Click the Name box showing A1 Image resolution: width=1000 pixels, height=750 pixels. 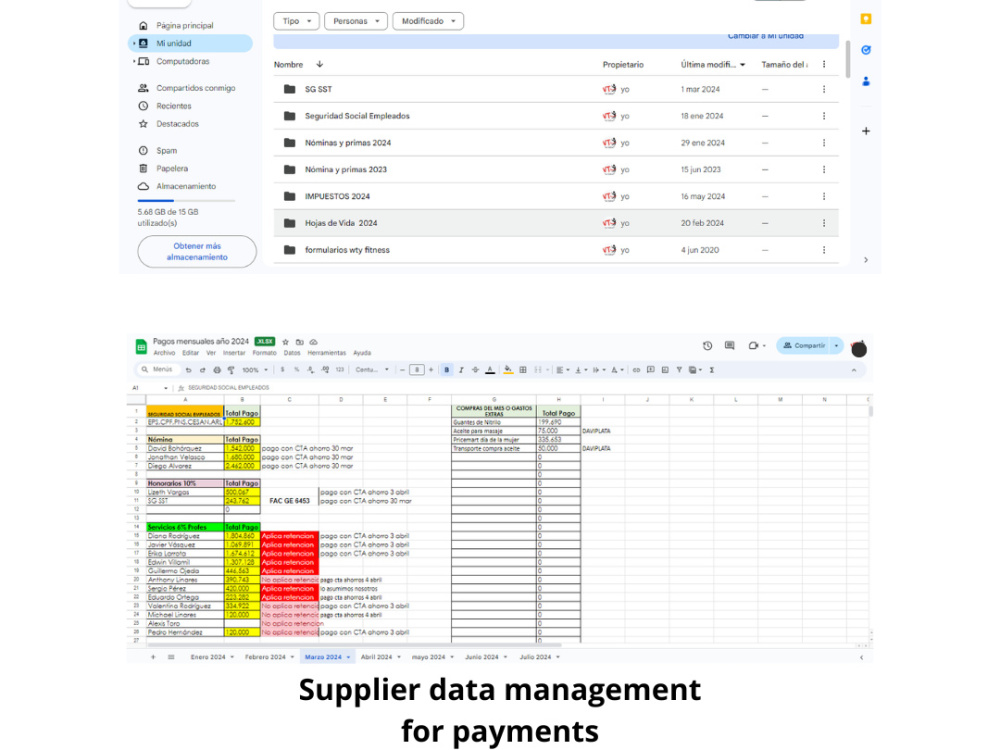(149, 388)
